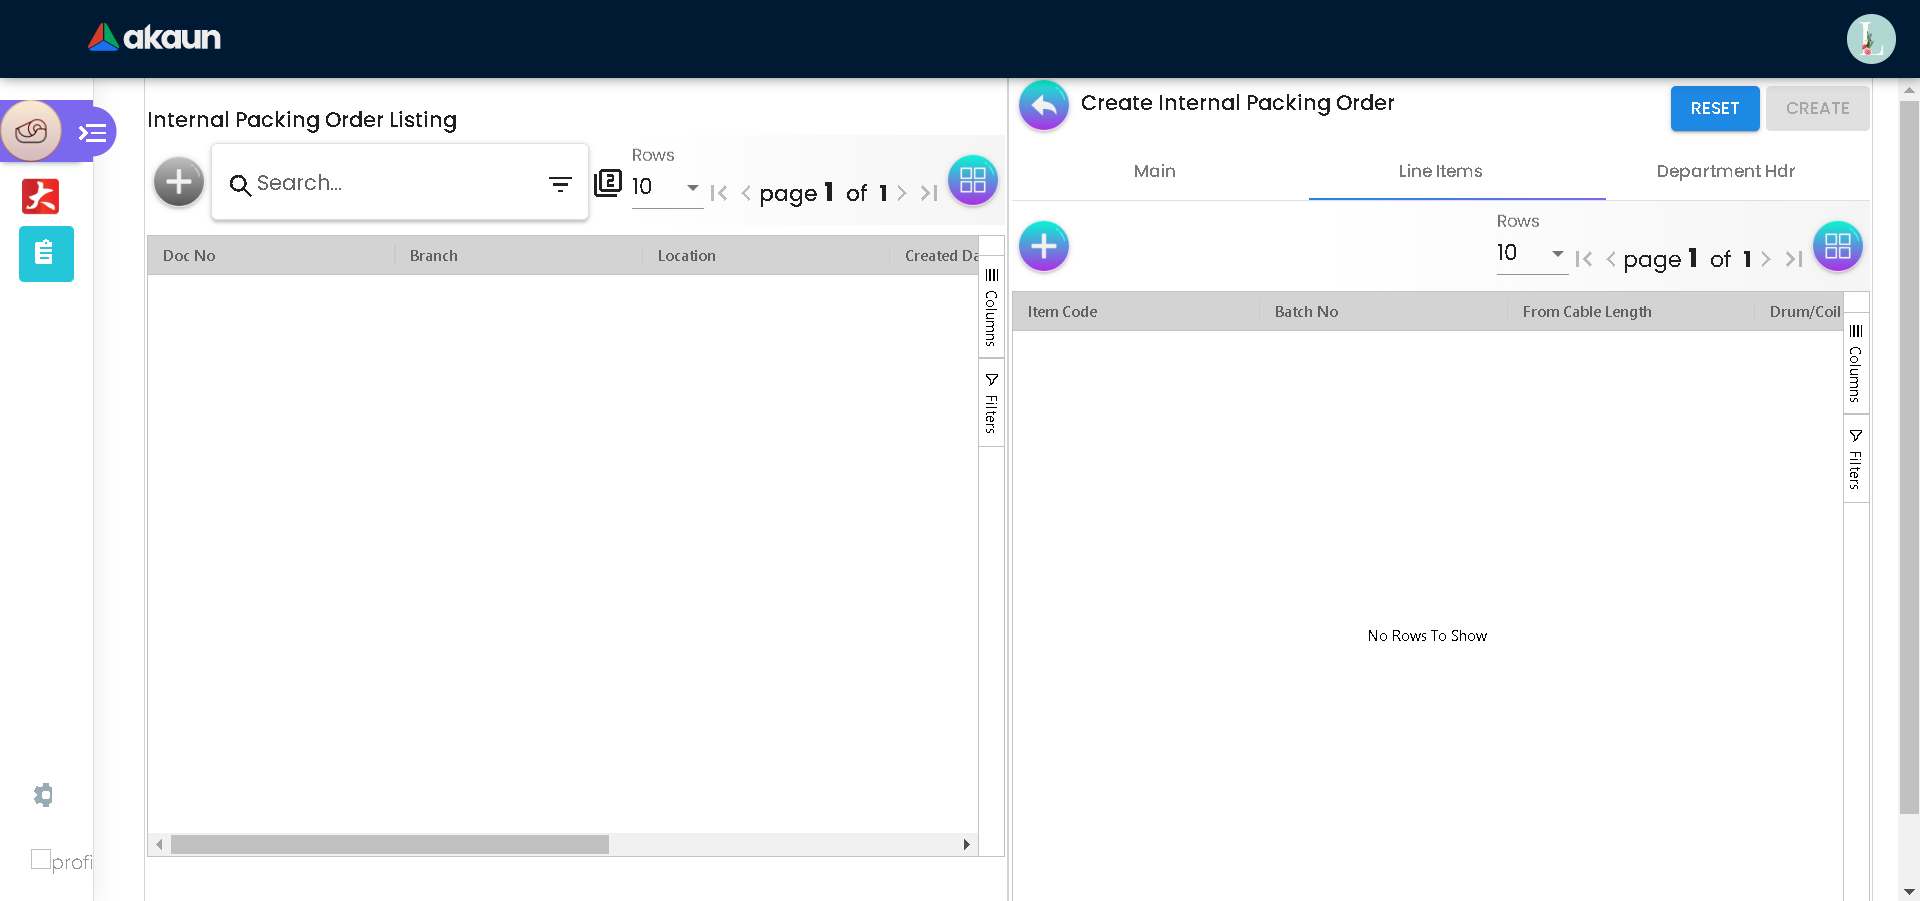Viewport: 1920px width, 901px height.
Task: Add a new line item
Action: (1044, 246)
